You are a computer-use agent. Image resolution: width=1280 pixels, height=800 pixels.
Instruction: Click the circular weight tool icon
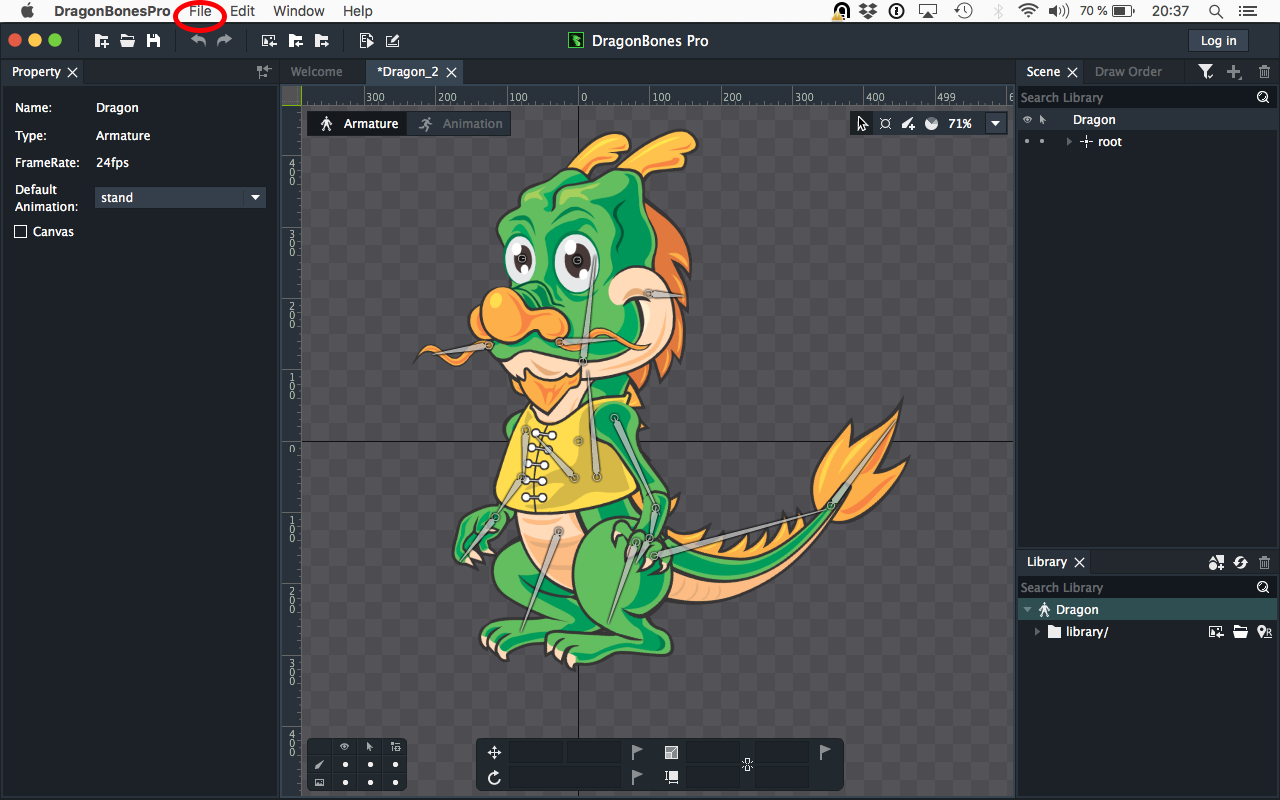point(931,124)
